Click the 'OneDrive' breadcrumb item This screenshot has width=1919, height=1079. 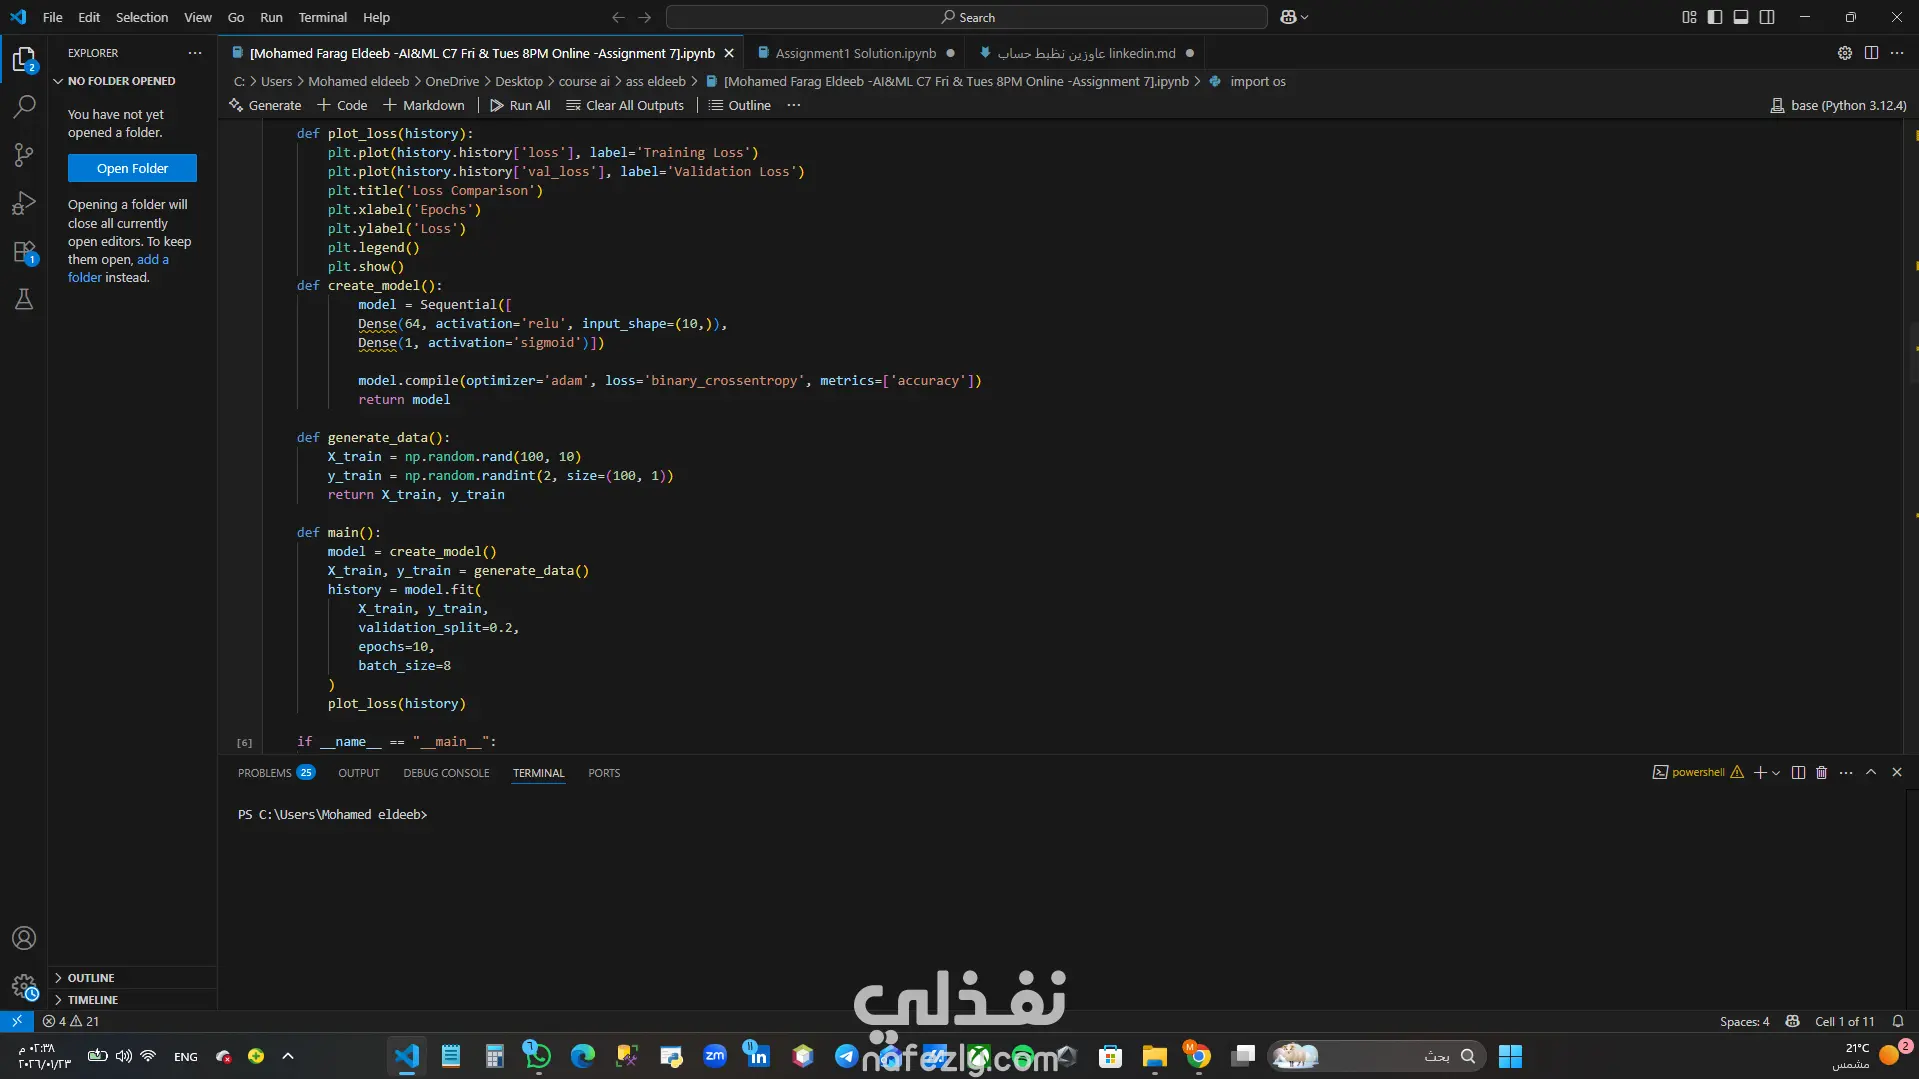pyautogui.click(x=452, y=81)
